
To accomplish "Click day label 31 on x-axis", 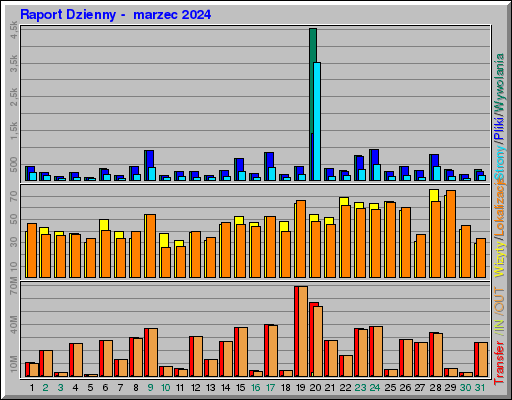I will point(480,388).
